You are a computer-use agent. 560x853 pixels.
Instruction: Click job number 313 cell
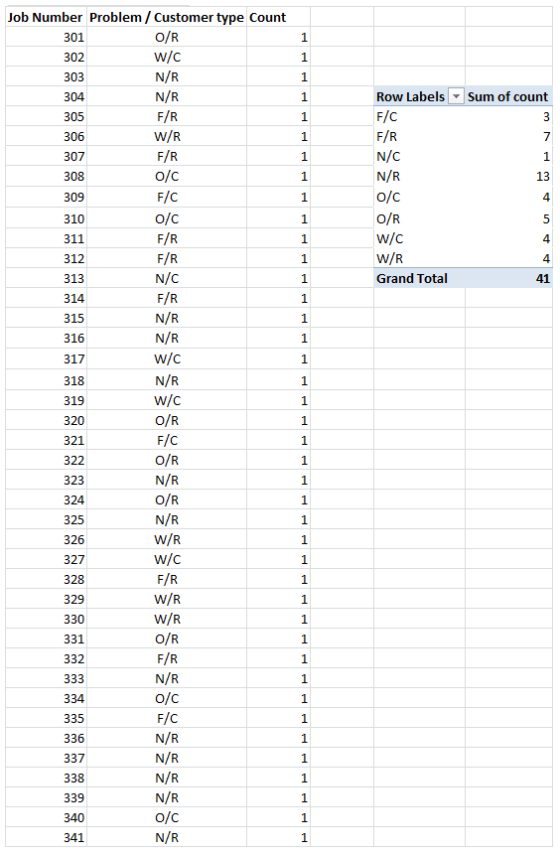pos(46,279)
